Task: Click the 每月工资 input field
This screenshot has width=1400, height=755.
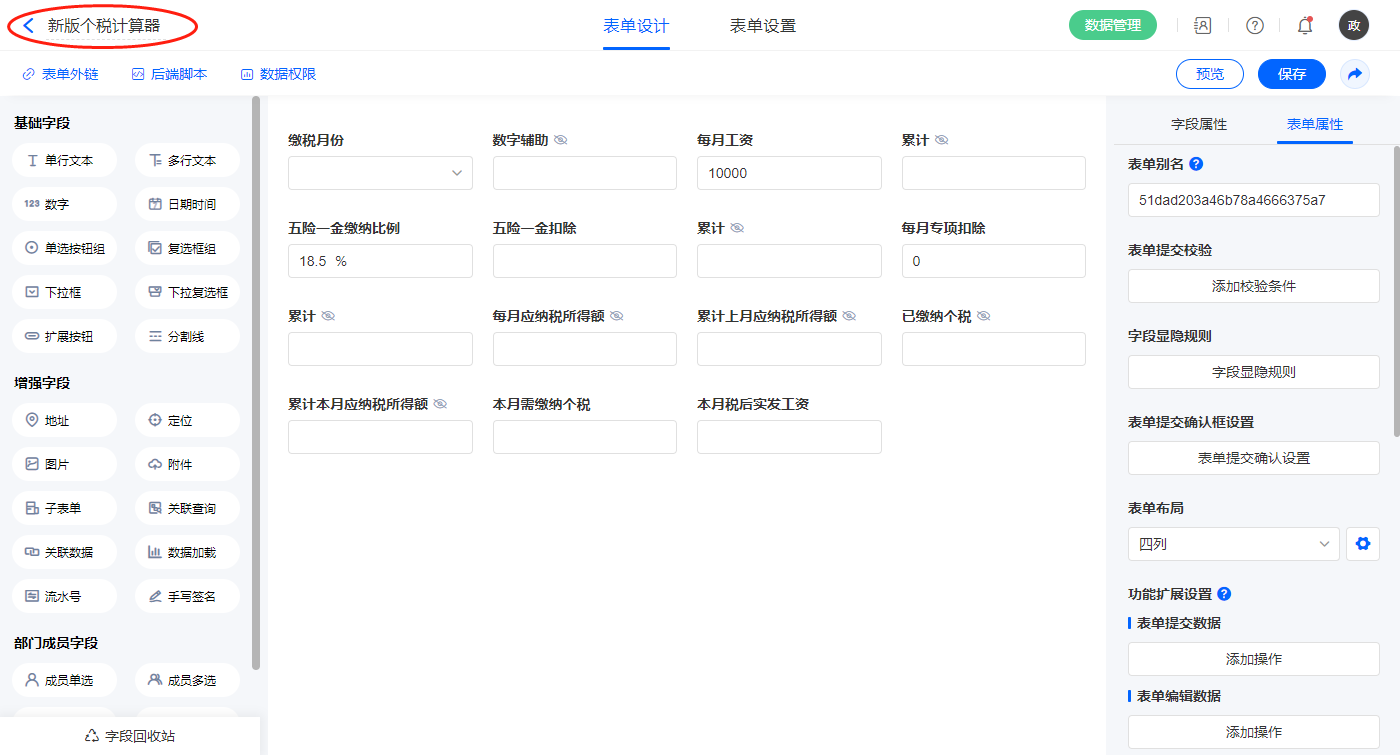Action: [x=789, y=173]
